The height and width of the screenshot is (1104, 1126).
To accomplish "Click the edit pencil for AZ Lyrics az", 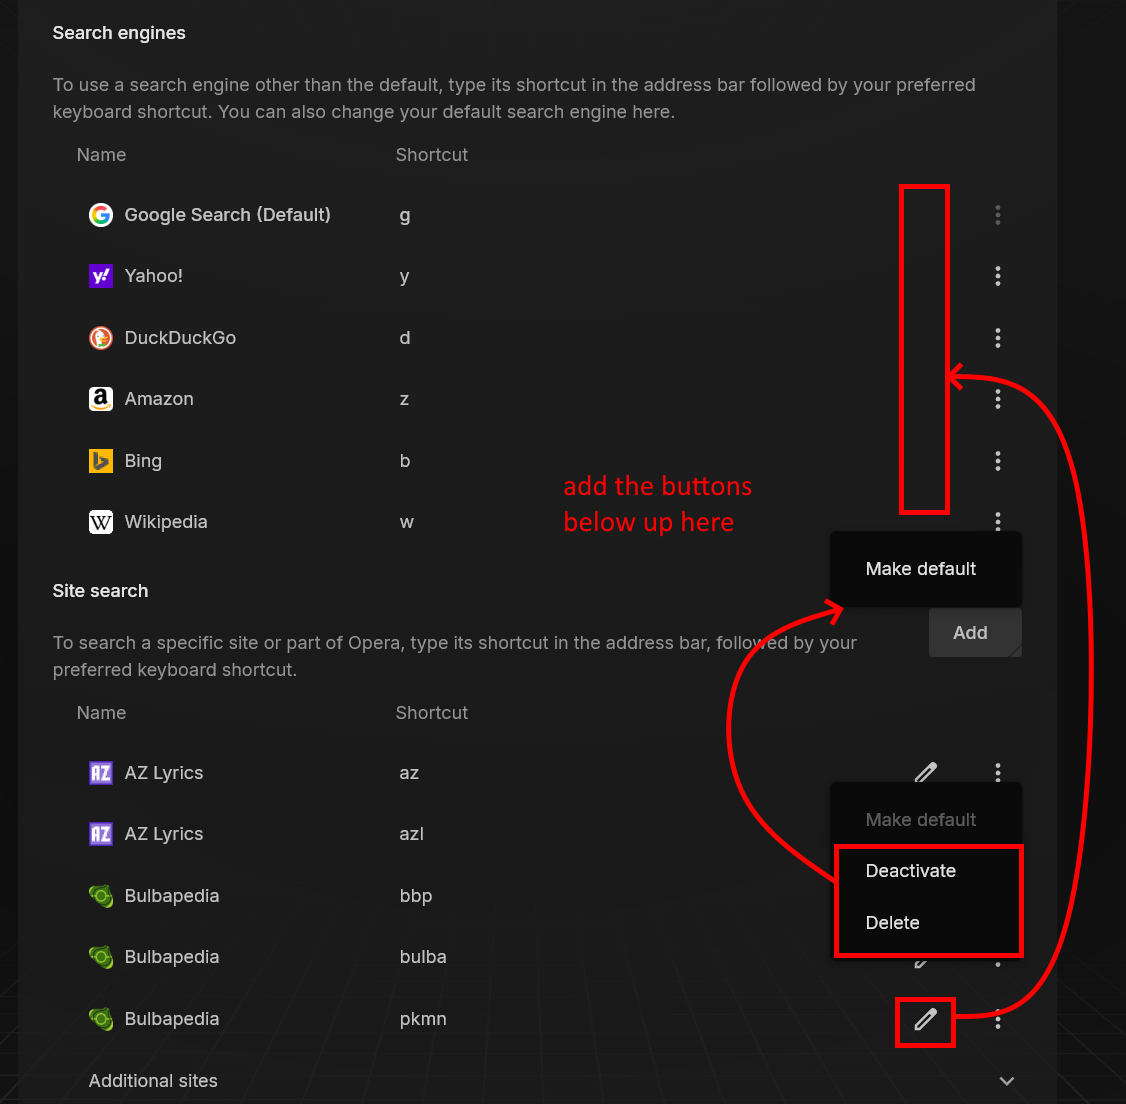I will click(x=925, y=772).
